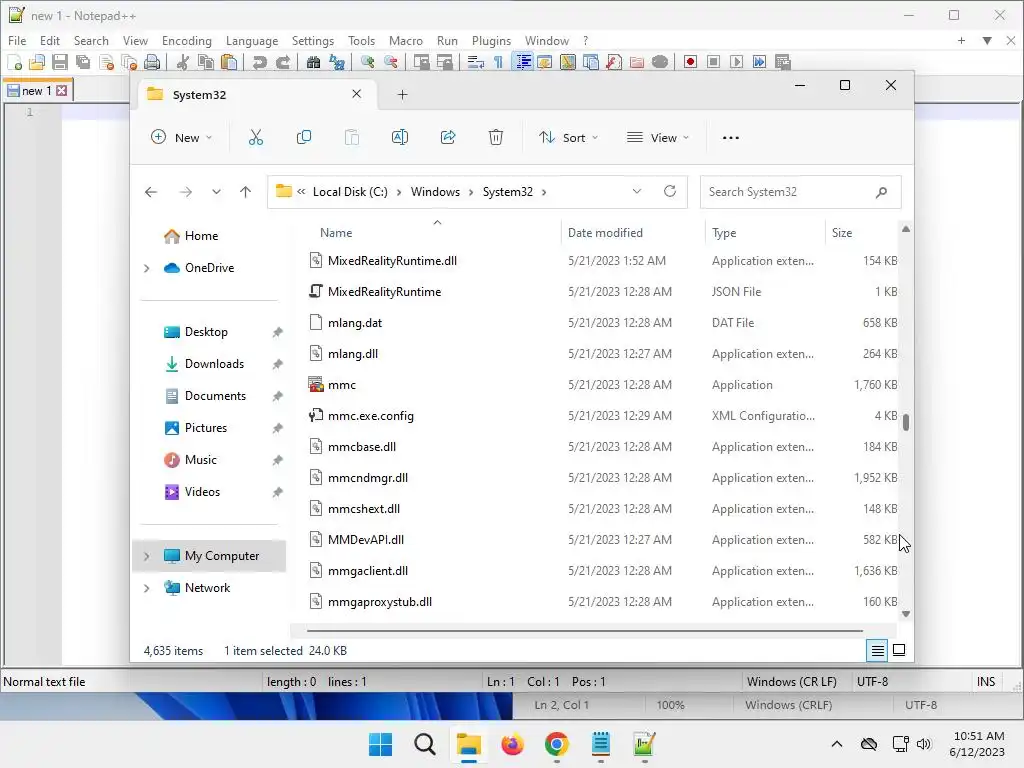Viewport: 1024px width, 768px height.
Task: Expand My Computer tree node
Action: click(x=147, y=556)
